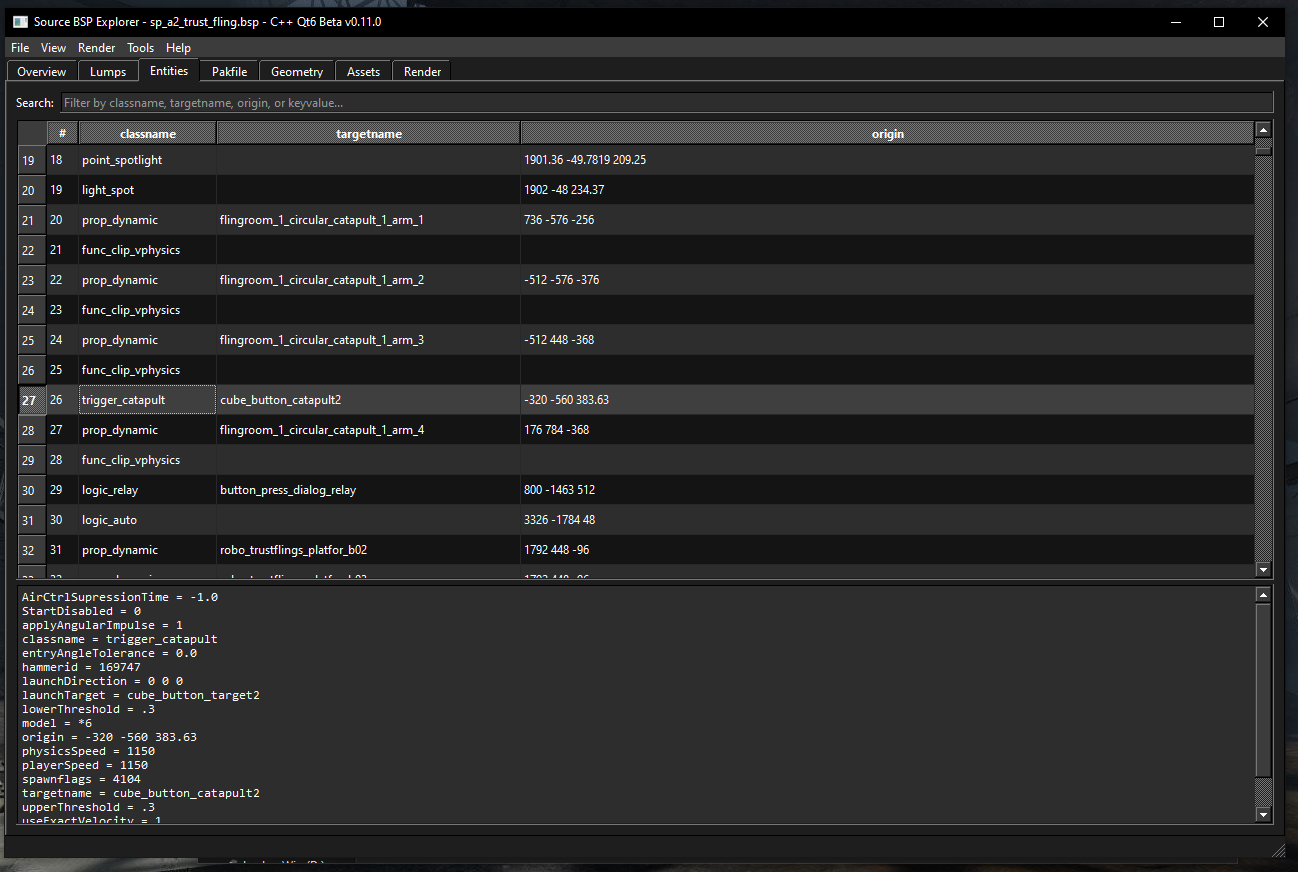The width and height of the screenshot is (1298, 872).
Task: Switch to the Lumps tab
Action: [x=108, y=72]
